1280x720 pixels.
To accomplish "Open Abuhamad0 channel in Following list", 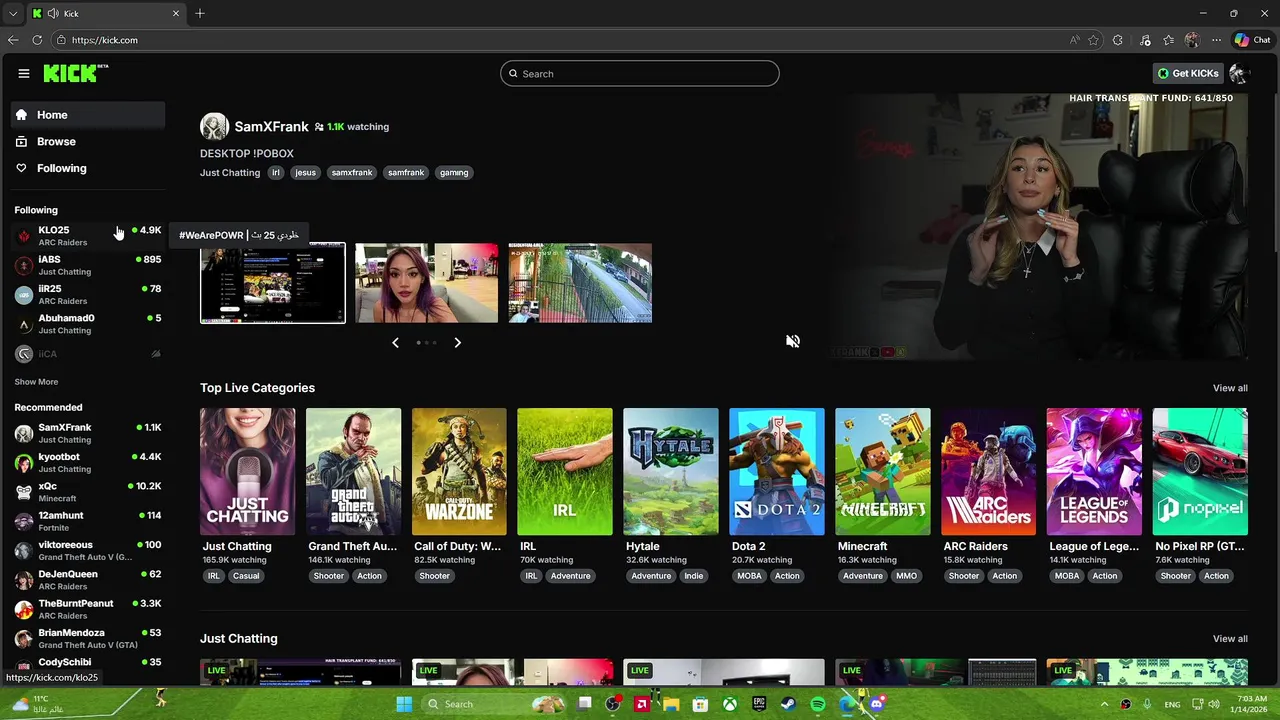I will coord(88,324).
